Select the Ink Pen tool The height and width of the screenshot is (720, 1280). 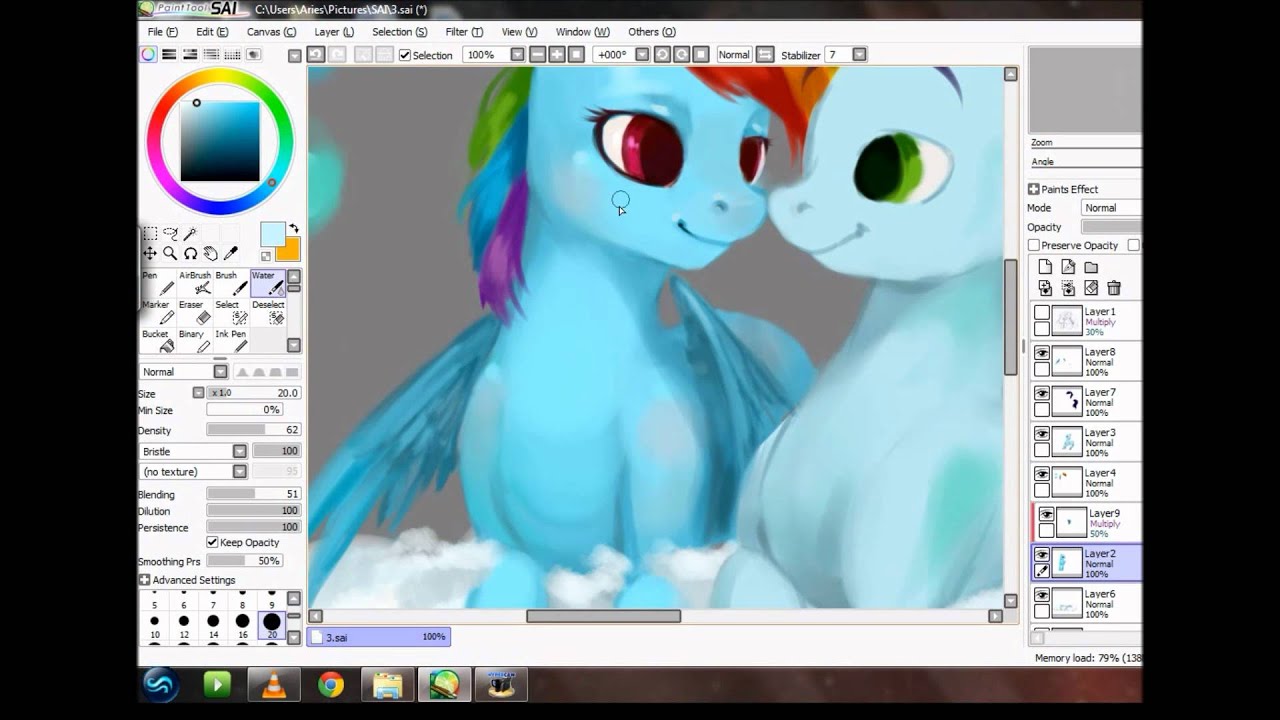pos(231,342)
